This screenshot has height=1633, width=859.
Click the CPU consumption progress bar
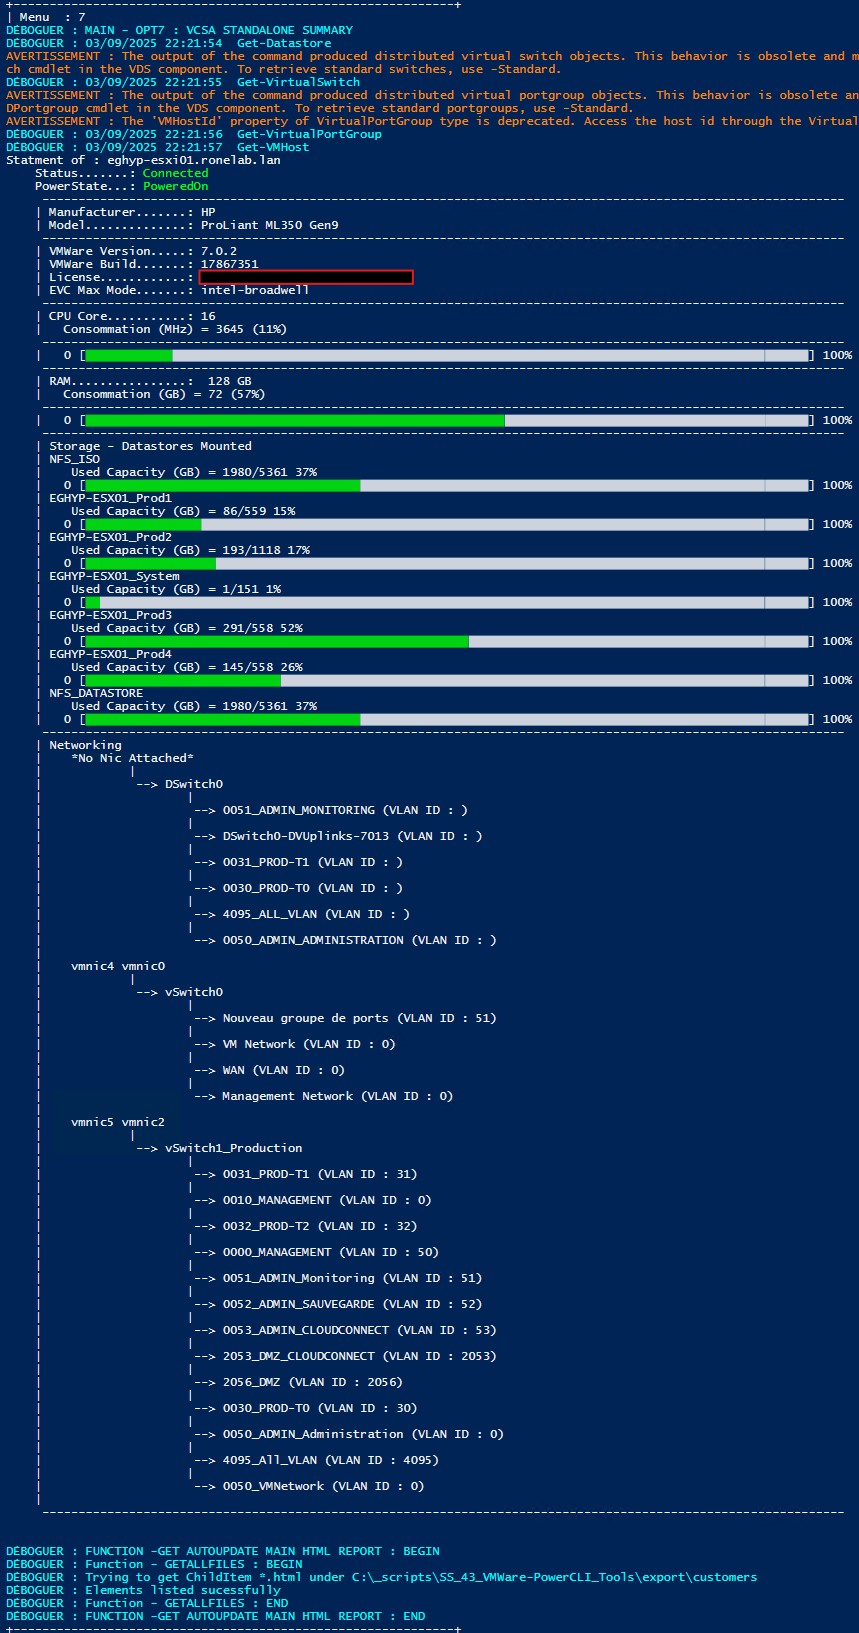[447, 355]
